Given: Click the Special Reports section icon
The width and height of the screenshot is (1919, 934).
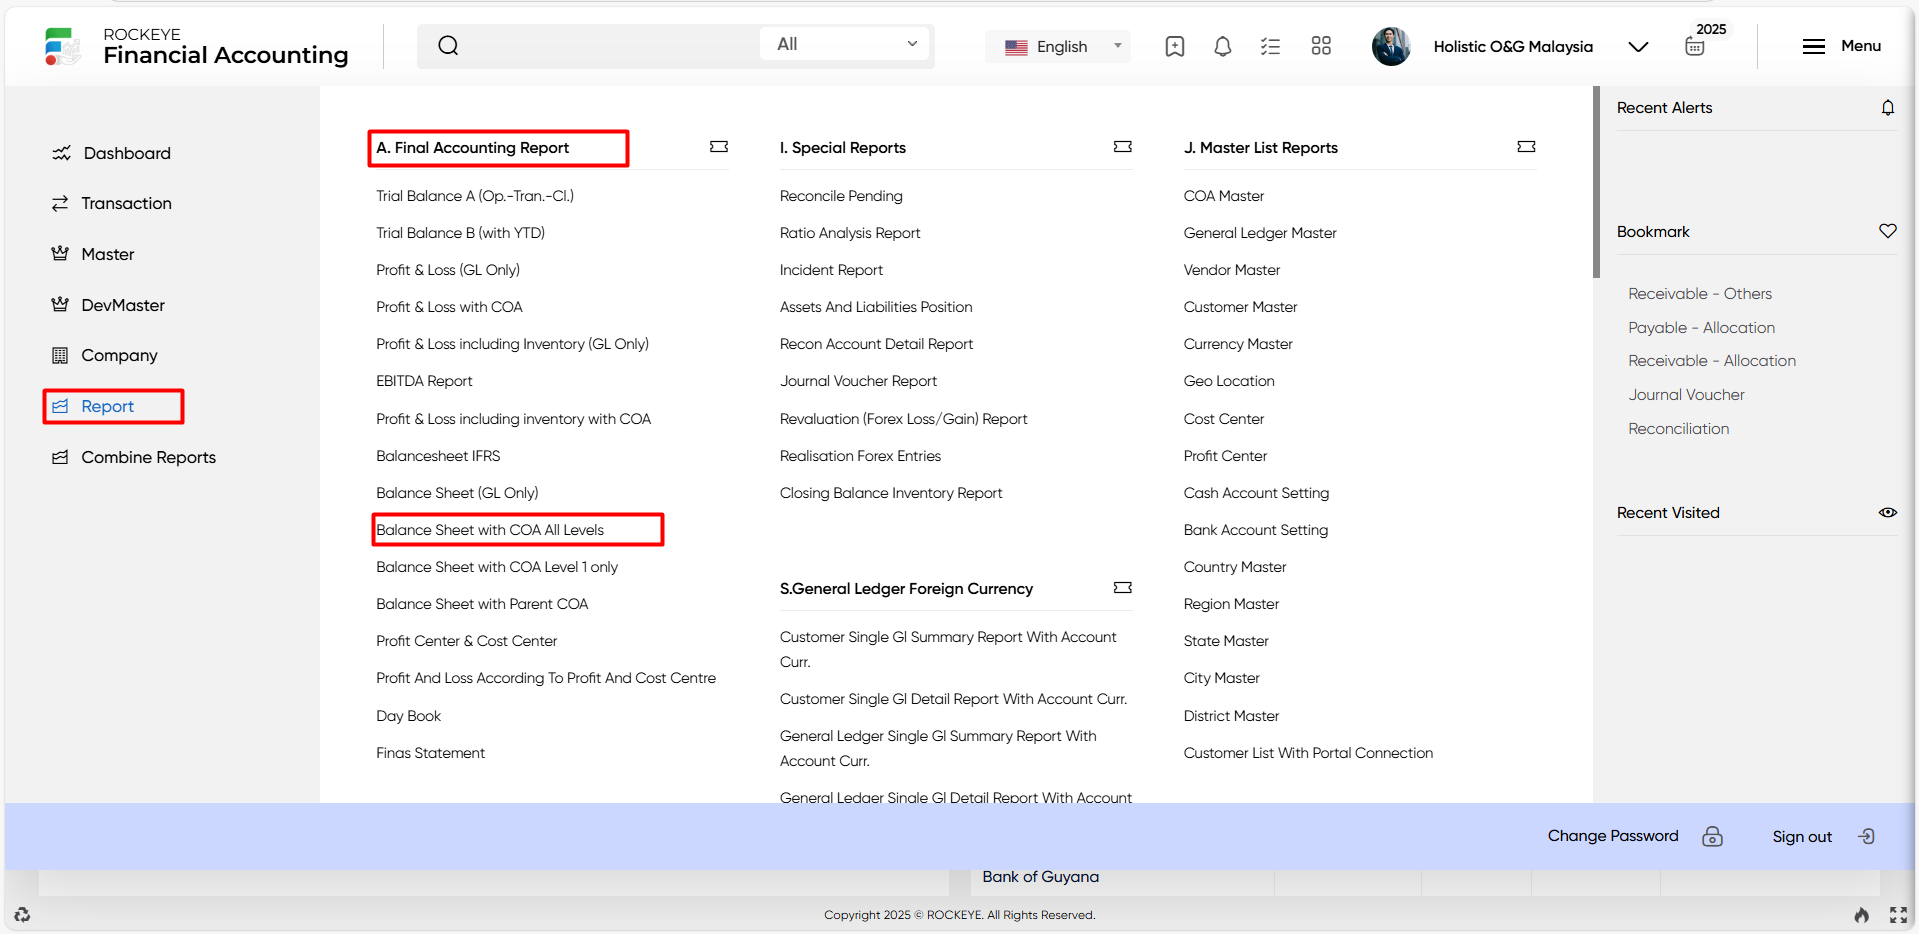Looking at the screenshot, I should [x=1123, y=147].
